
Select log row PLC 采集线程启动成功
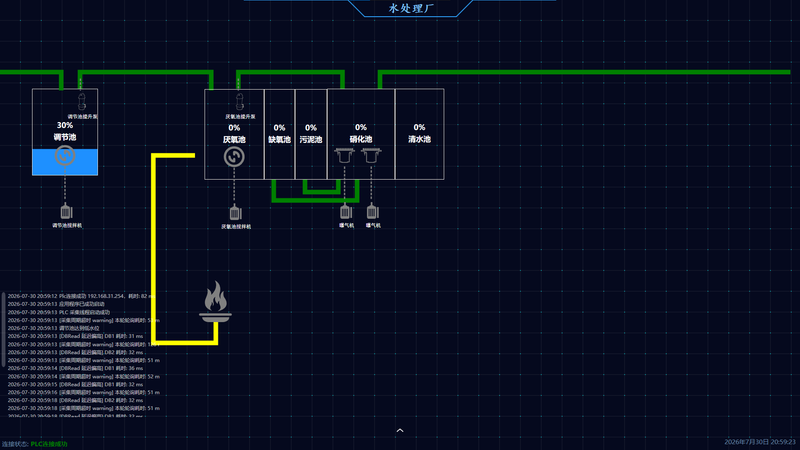click(x=59, y=312)
